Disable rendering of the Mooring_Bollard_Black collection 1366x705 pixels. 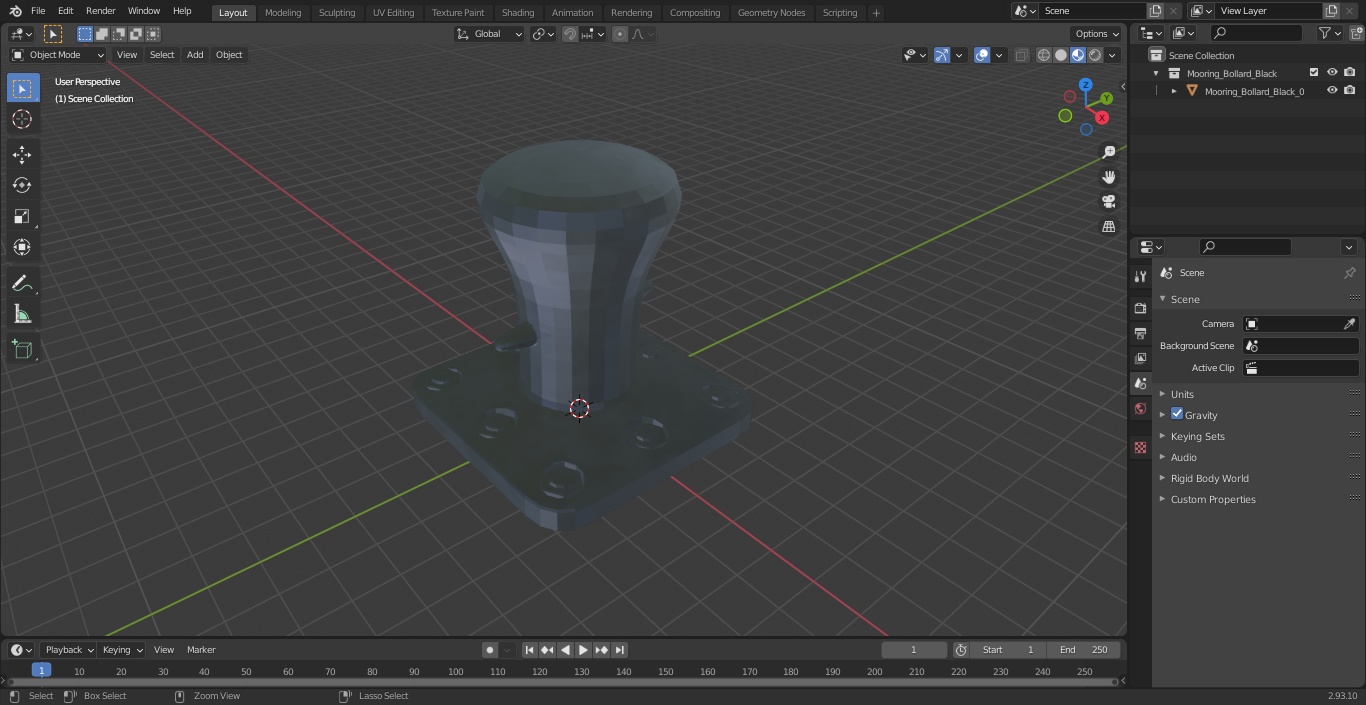[x=1350, y=73]
